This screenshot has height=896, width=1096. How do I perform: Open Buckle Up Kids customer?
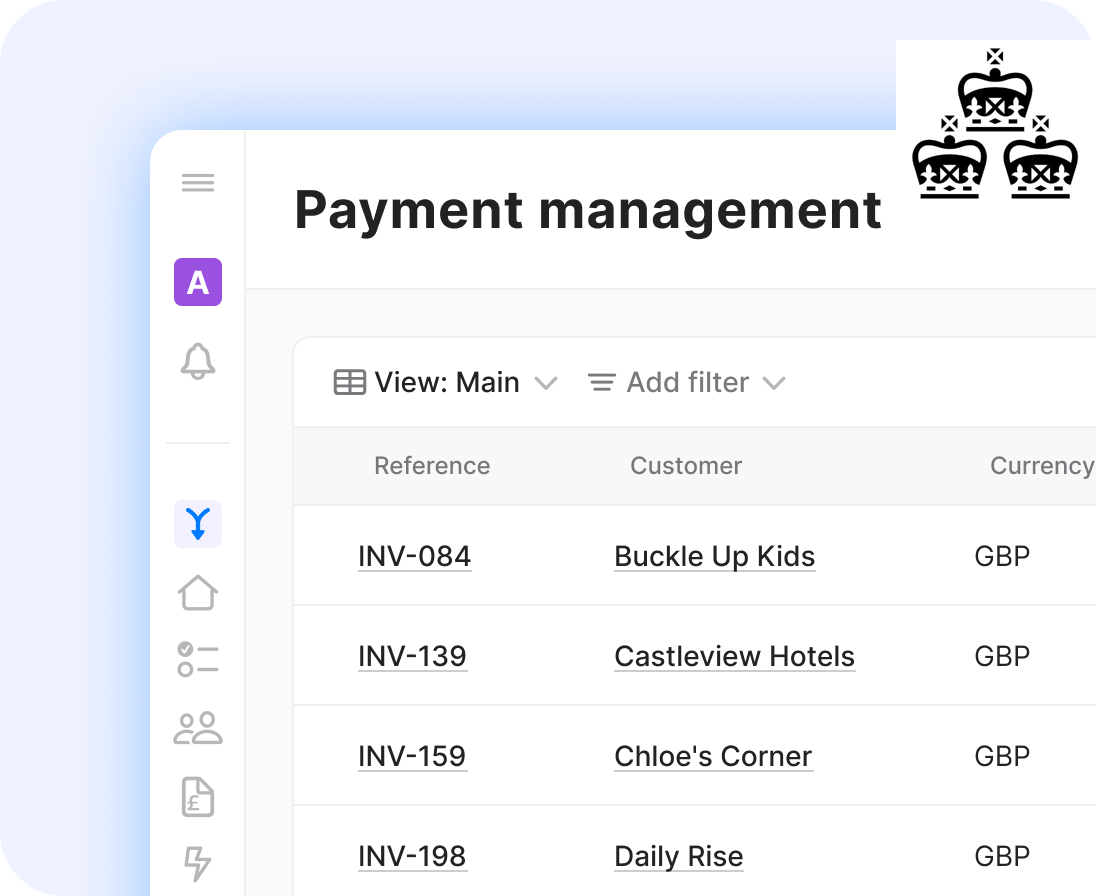point(714,556)
